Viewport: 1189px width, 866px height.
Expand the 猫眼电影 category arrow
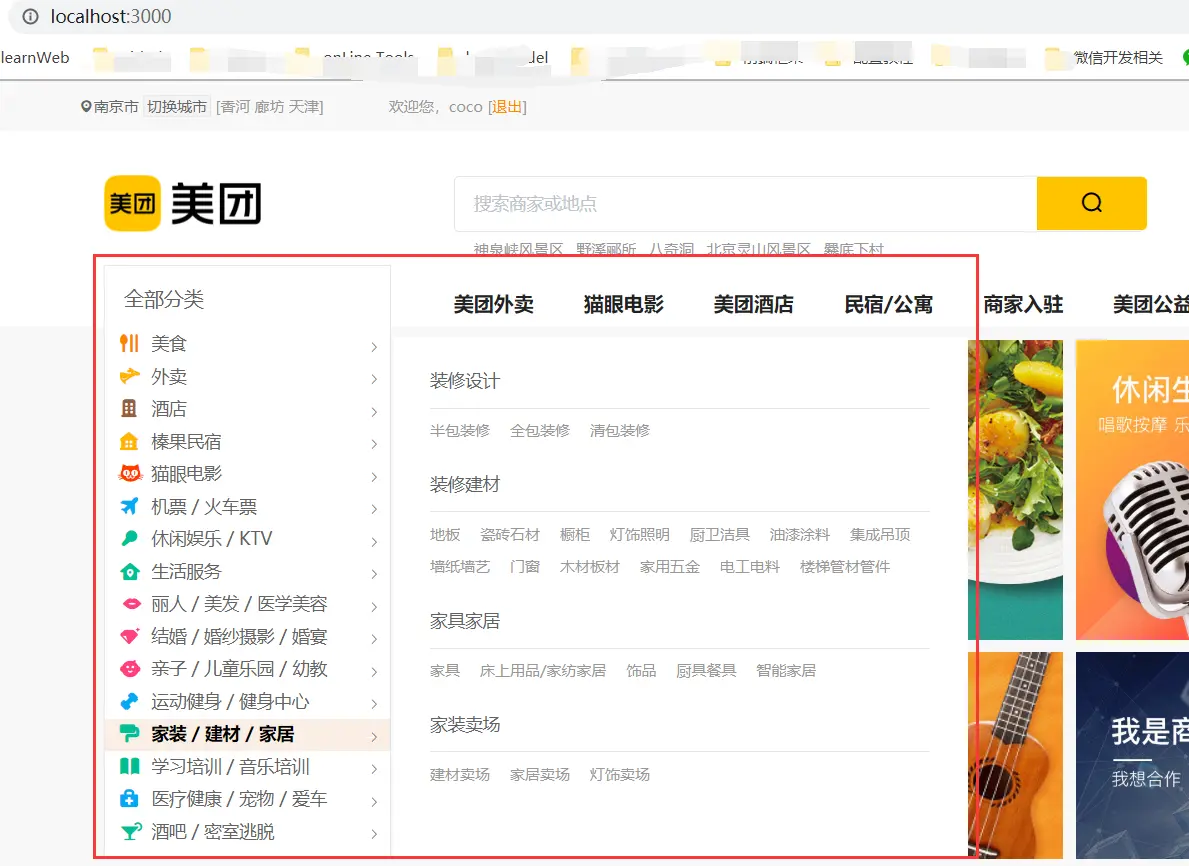tap(374, 477)
